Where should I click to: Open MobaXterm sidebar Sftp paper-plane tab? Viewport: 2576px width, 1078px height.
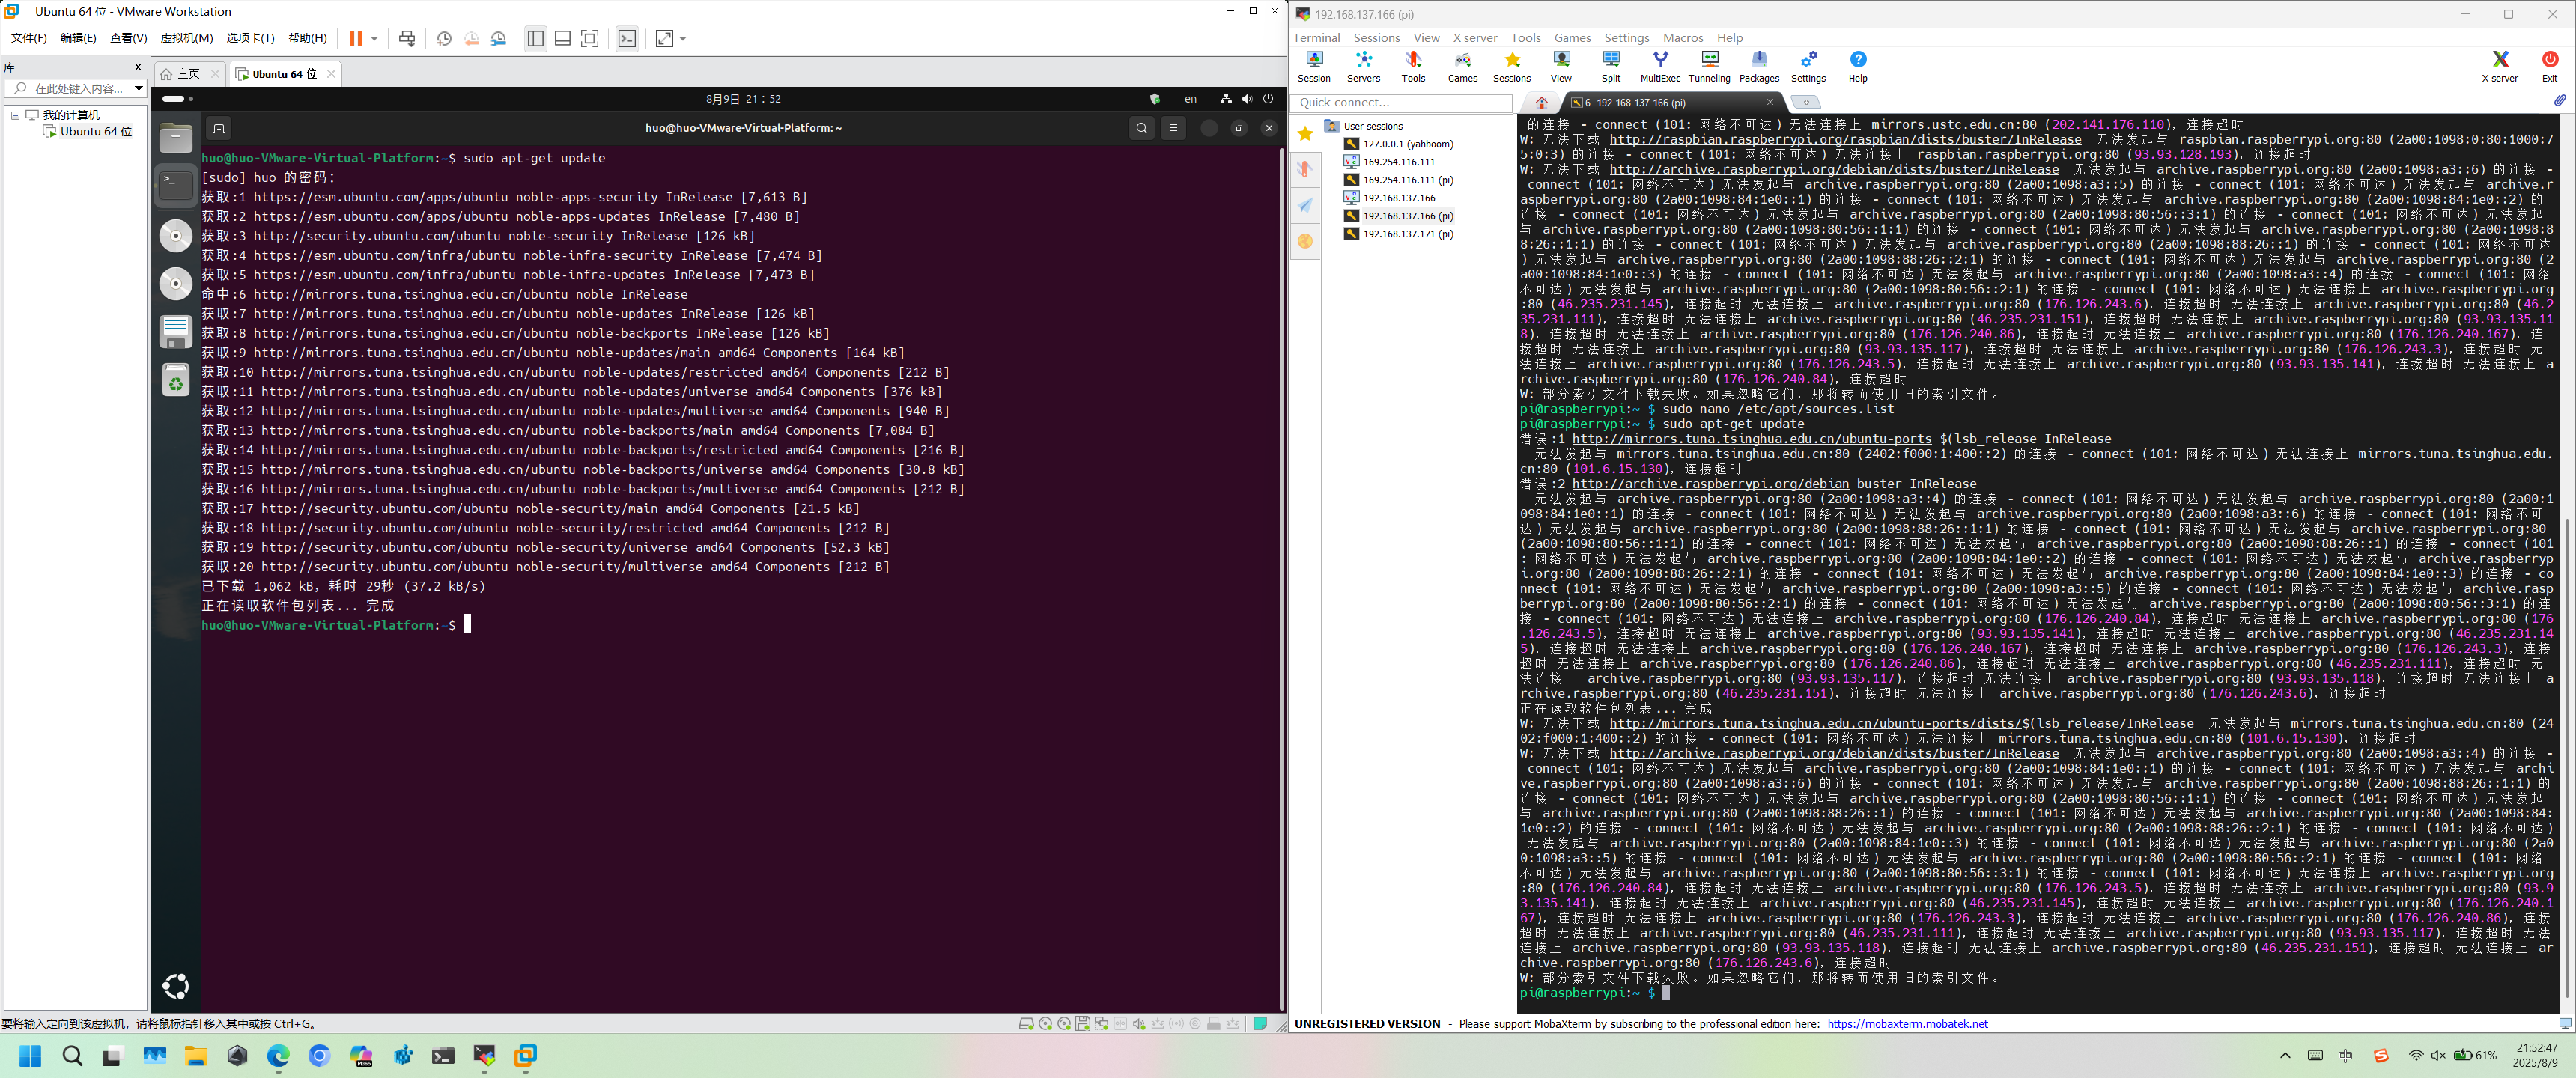coord(1305,205)
